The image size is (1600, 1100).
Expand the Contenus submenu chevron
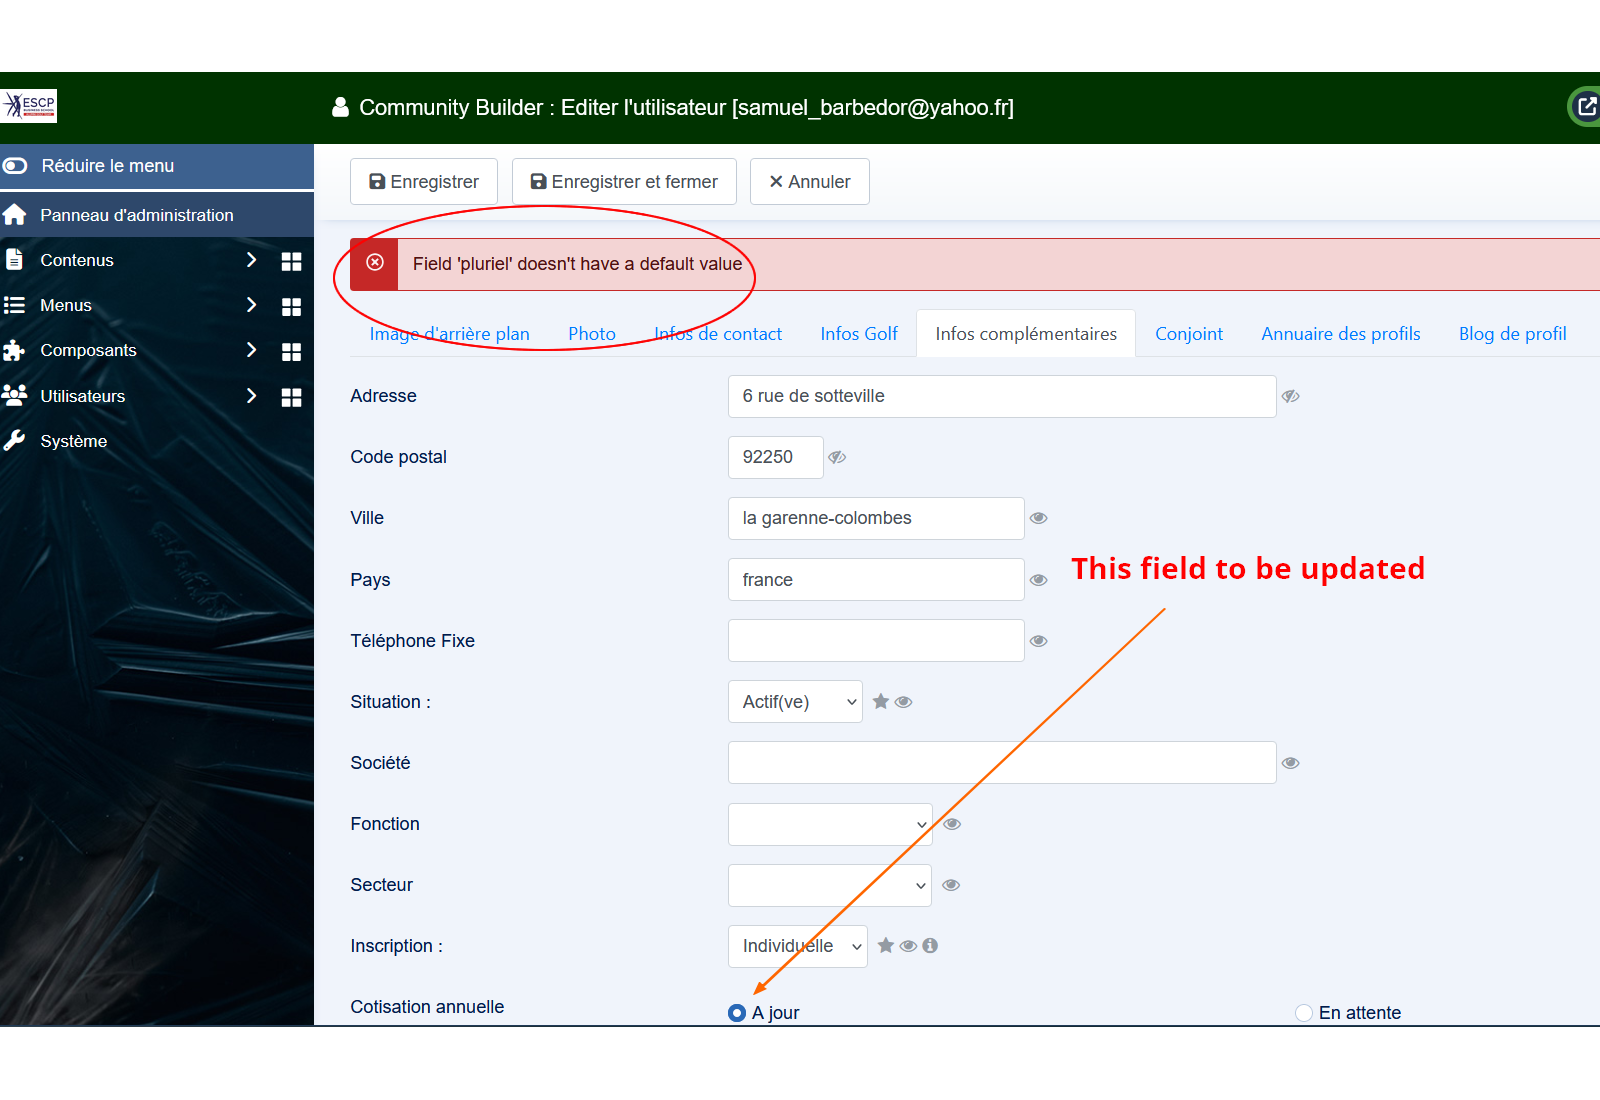point(251,260)
